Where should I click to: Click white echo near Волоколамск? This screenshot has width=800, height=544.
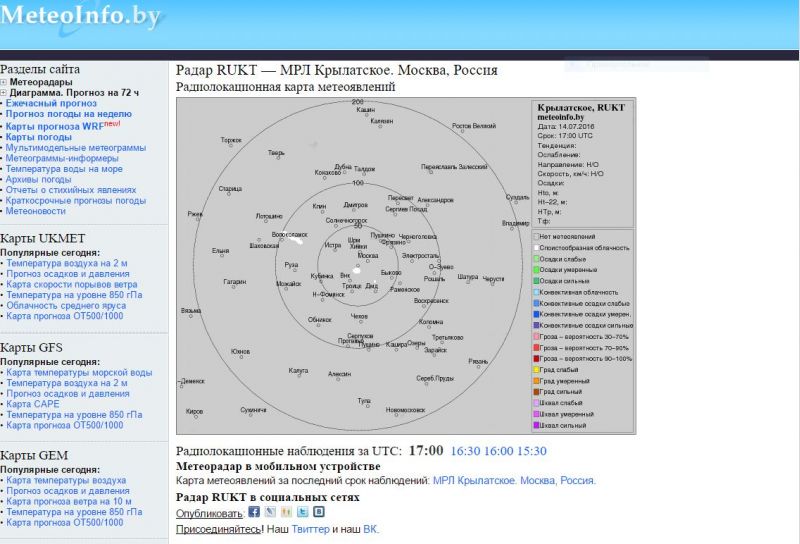coord(296,240)
